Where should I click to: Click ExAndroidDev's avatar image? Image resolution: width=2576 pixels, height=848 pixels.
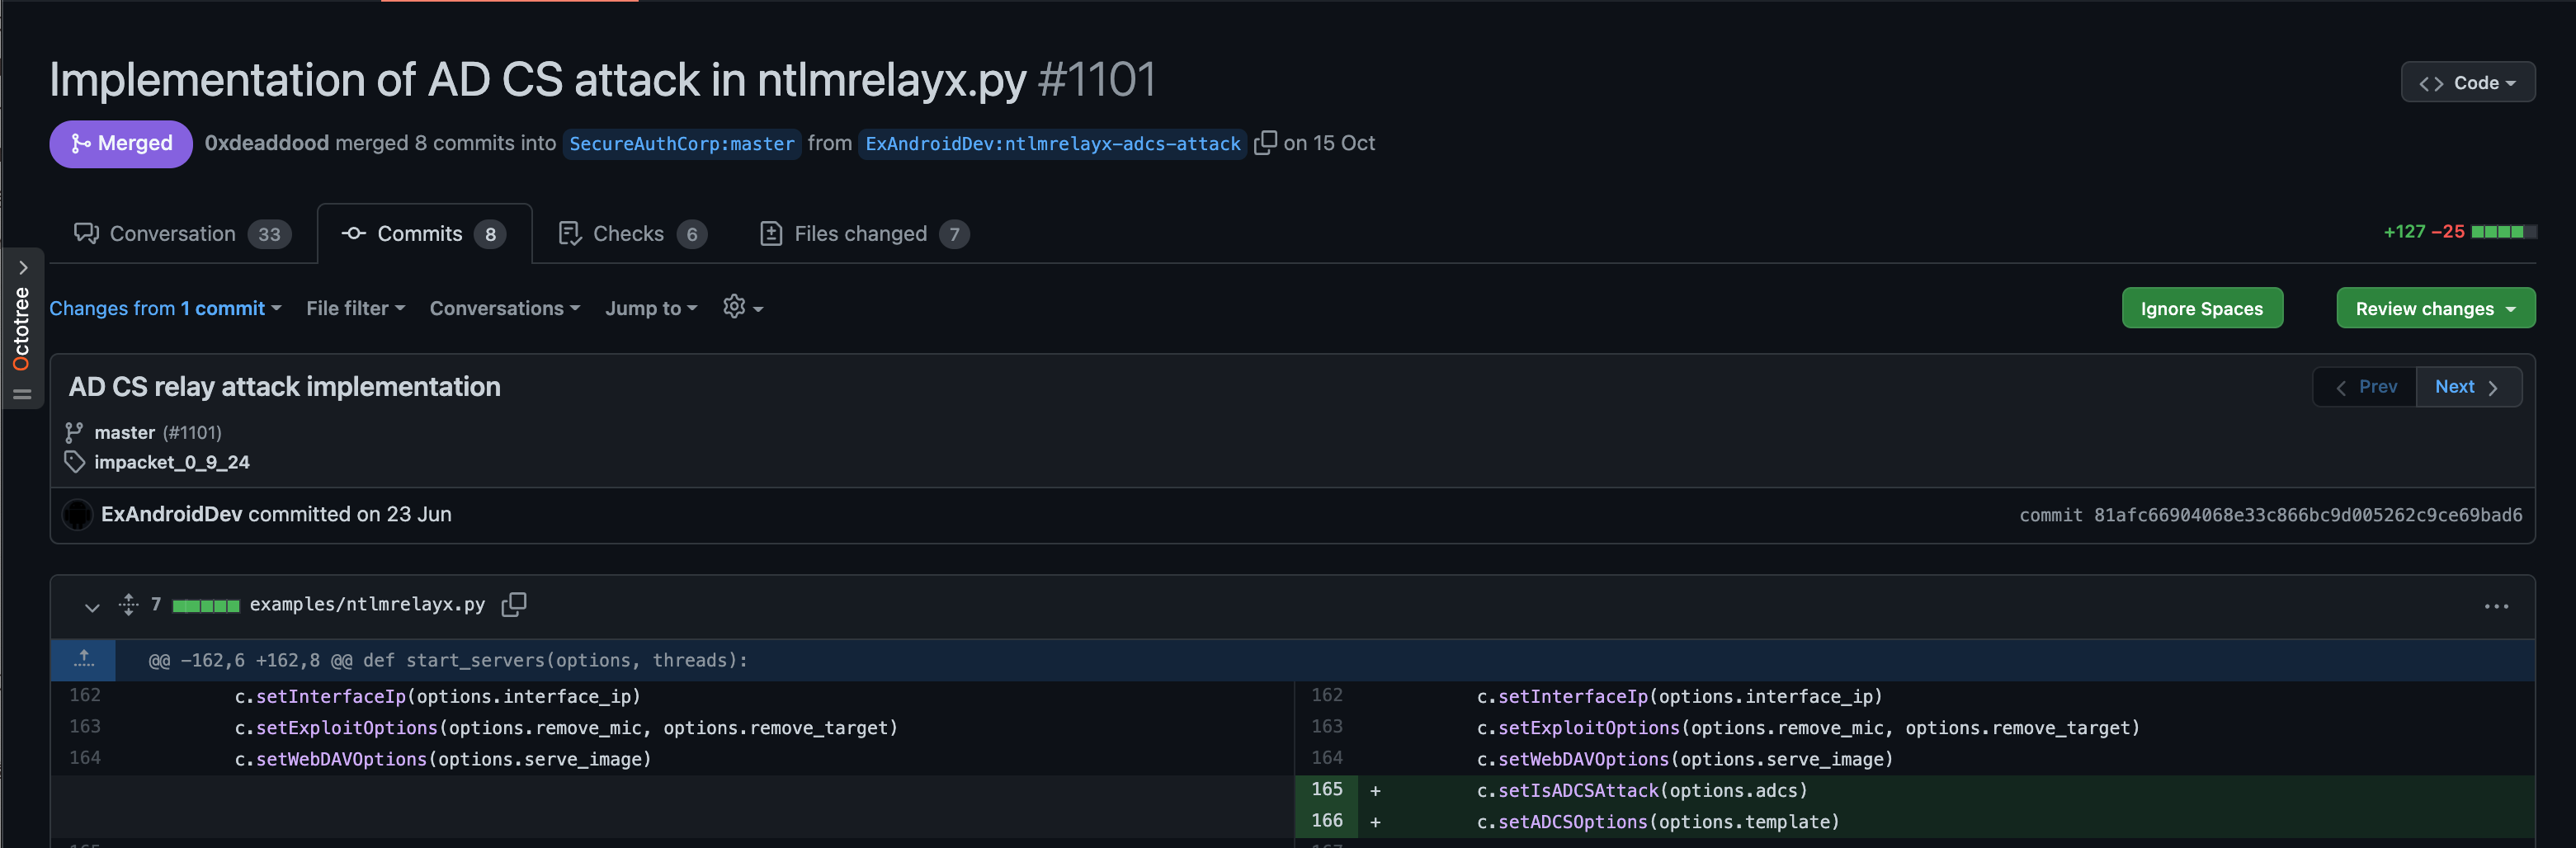(77, 514)
